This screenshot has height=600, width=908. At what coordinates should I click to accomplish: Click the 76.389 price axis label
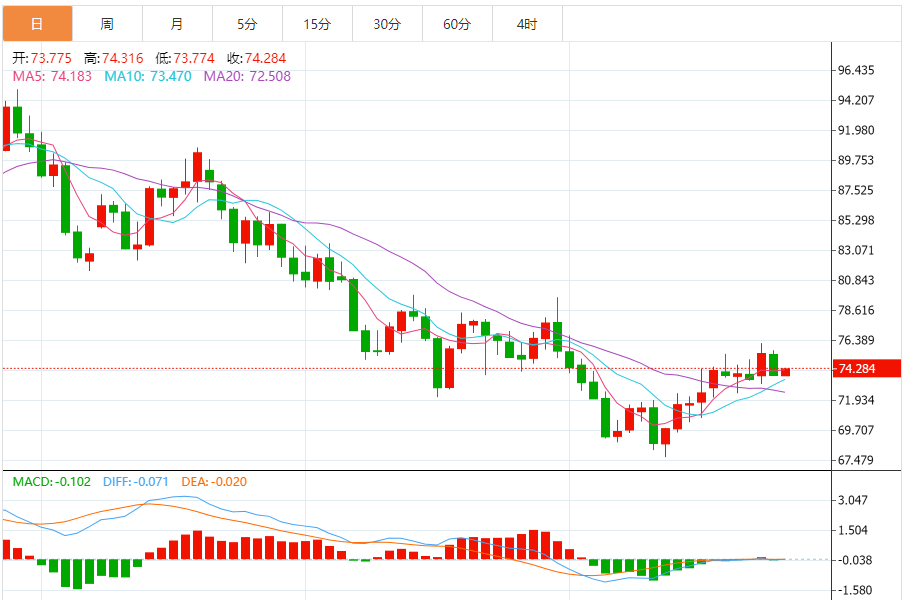(856, 340)
